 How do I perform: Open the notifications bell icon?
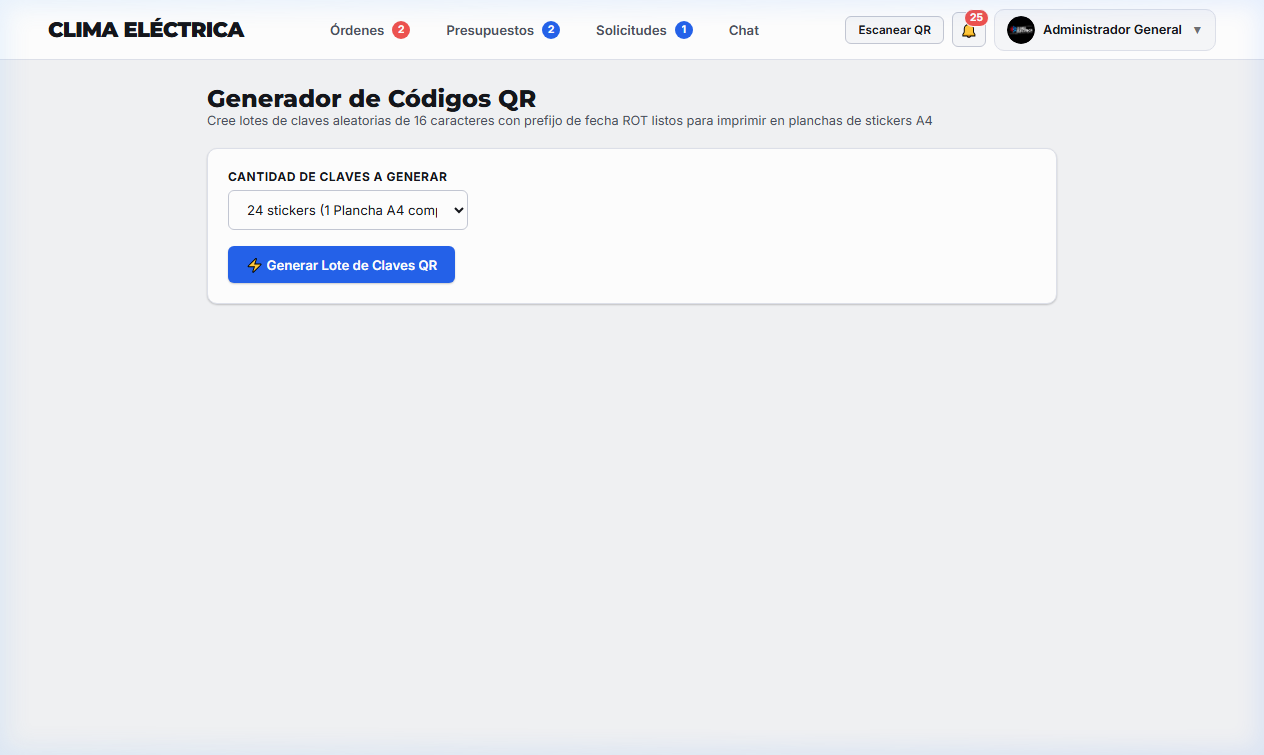968,30
